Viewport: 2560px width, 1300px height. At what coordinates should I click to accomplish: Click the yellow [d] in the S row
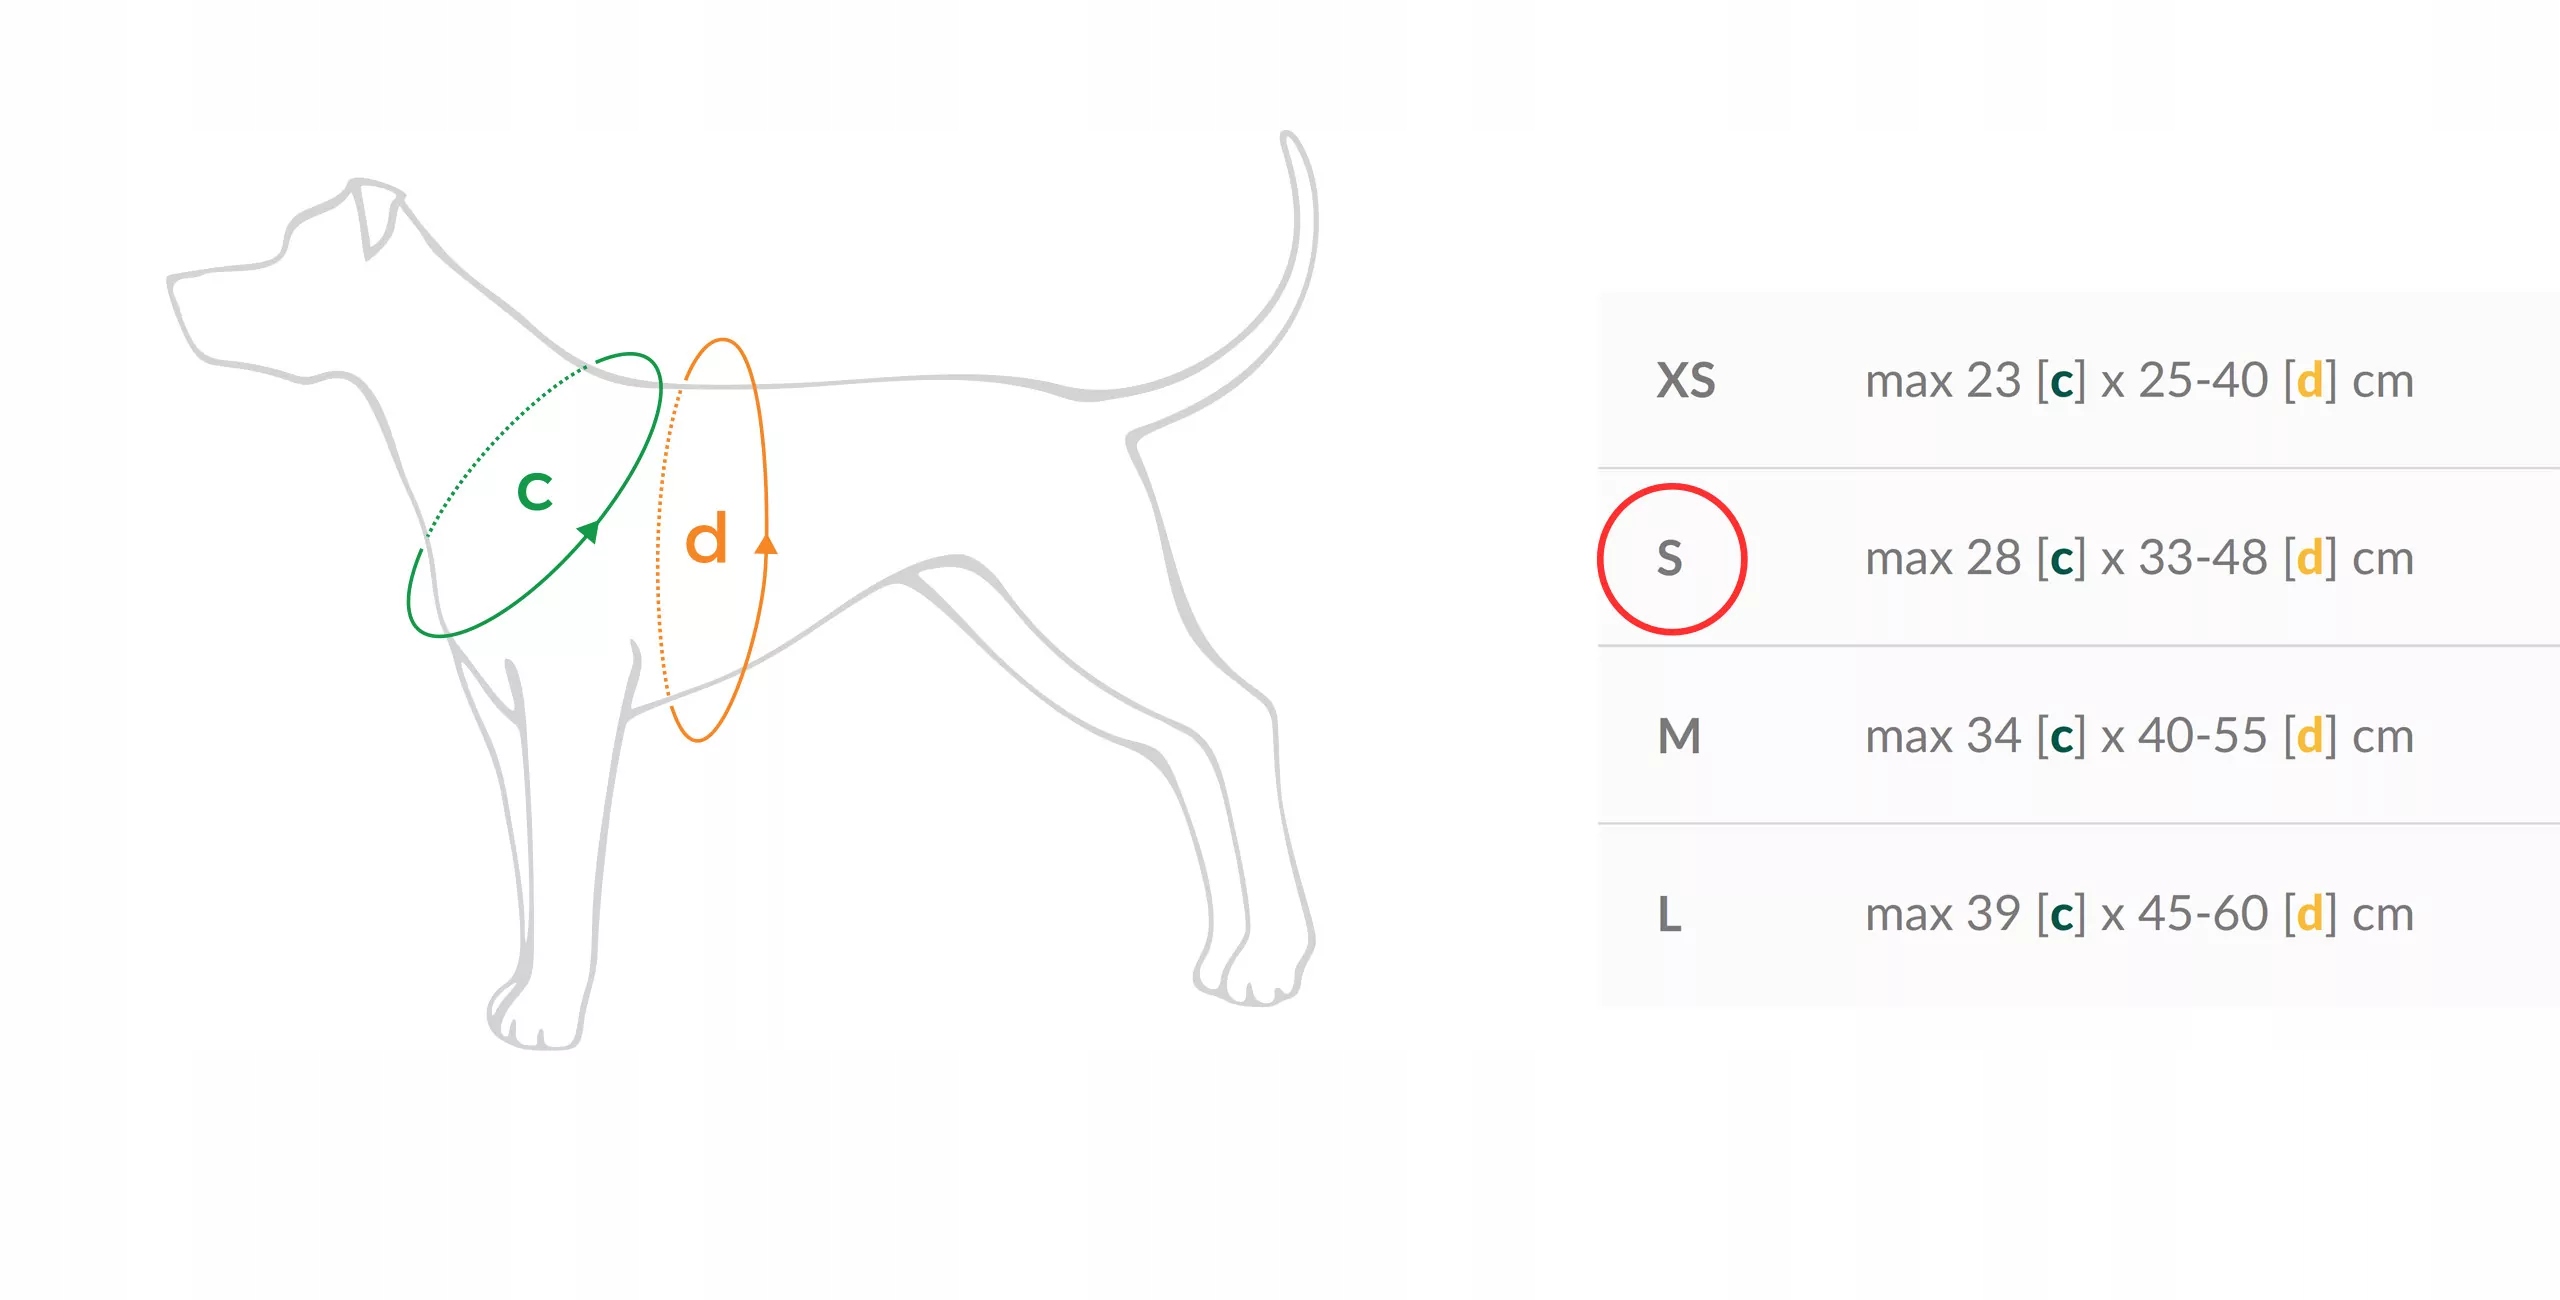[2310, 559]
